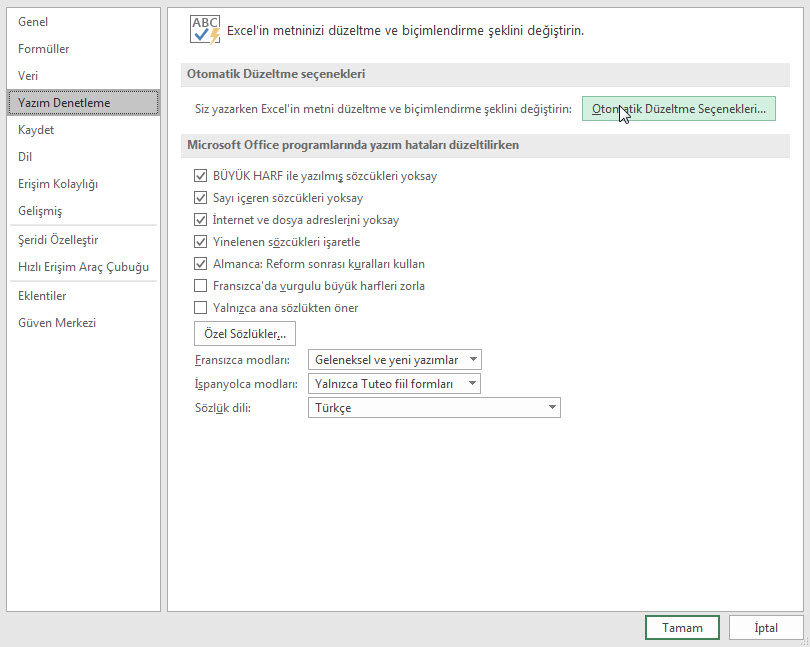Image resolution: width=810 pixels, height=647 pixels.
Task: Click 'Otomatik Düzeltme Seçenekleri...' button
Action: (x=679, y=109)
